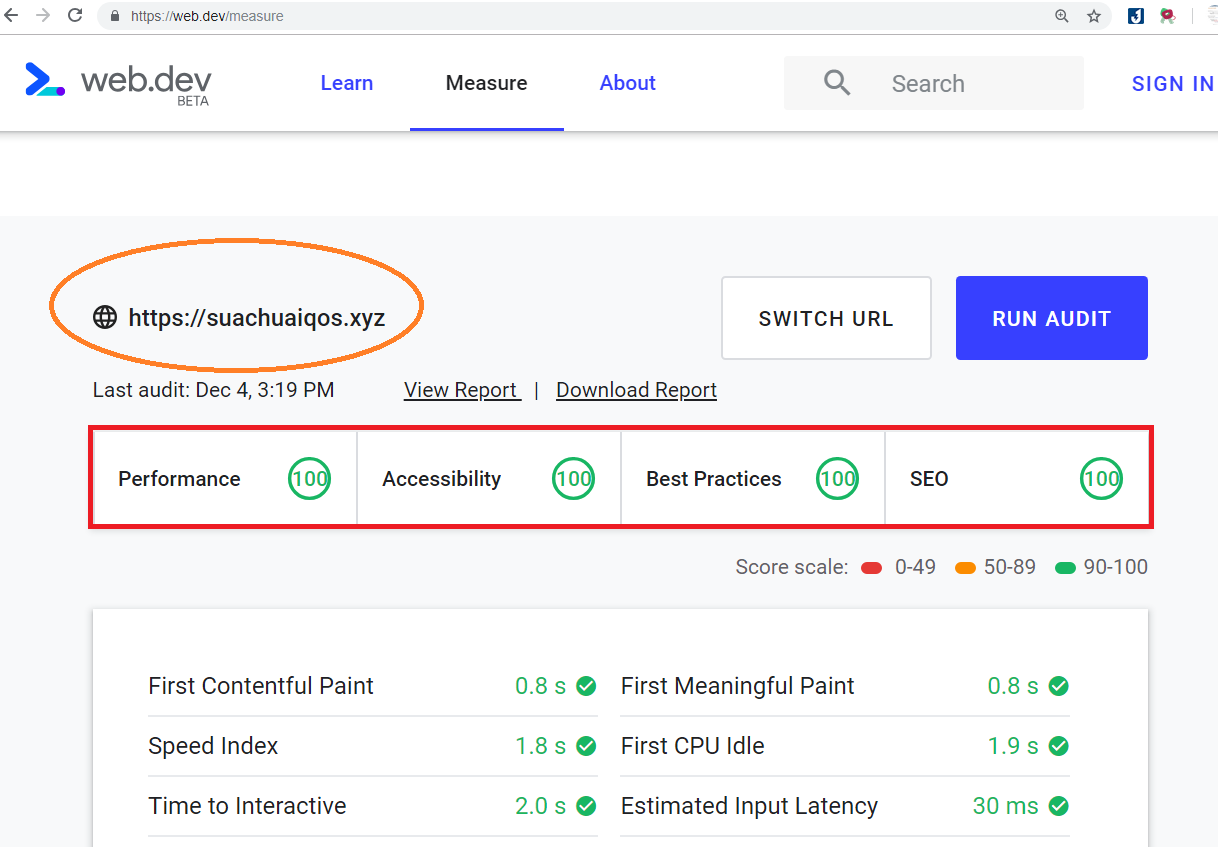Open the About tab
Screen dimensions: 1218x847
pyautogui.click(x=627, y=83)
